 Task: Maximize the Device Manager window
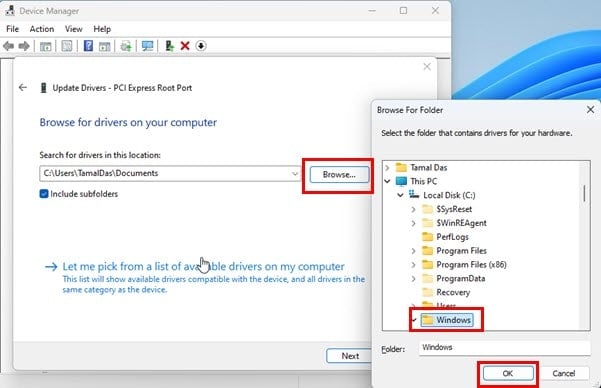point(403,11)
